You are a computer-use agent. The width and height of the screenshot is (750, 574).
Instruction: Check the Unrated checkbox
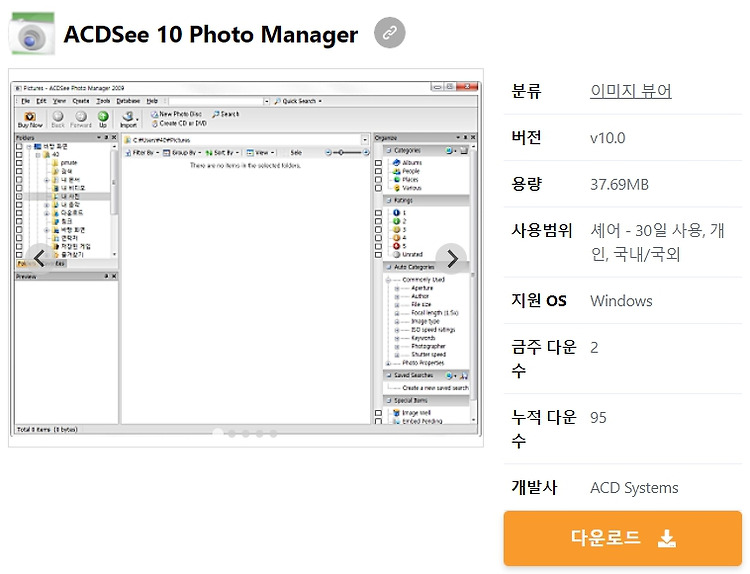coord(378,254)
